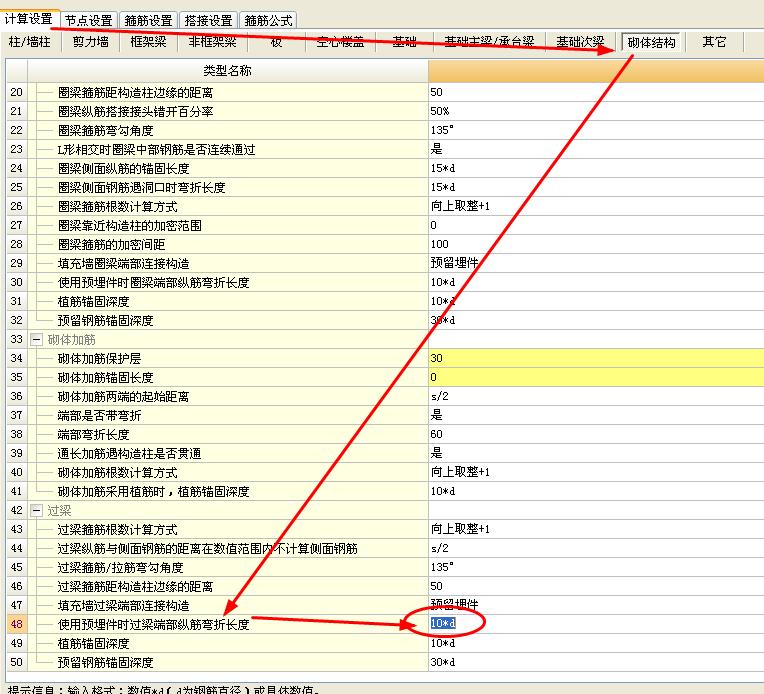Image resolution: width=764 pixels, height=694 pixels.
Task: Edit value for 使用预埋件时圈梁端部纵筋弯折长度
Action: click(x=596, y=282)
